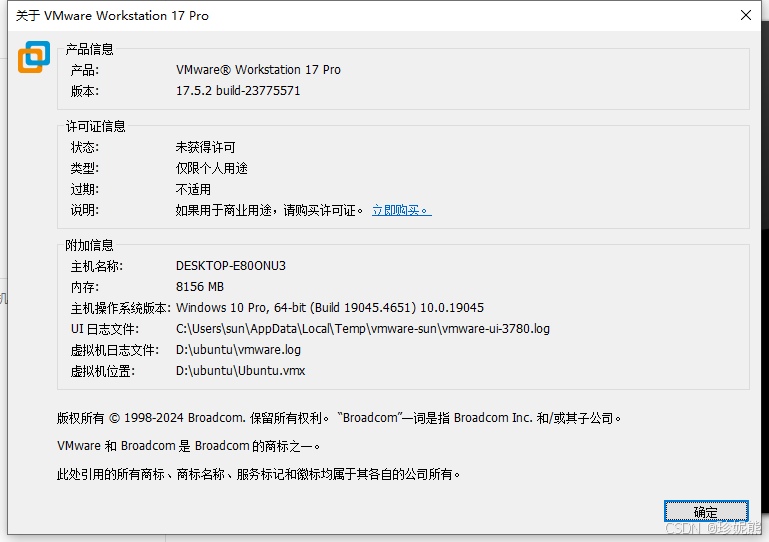
Task: Click the 主机名称 label
Action: point(97,266)
